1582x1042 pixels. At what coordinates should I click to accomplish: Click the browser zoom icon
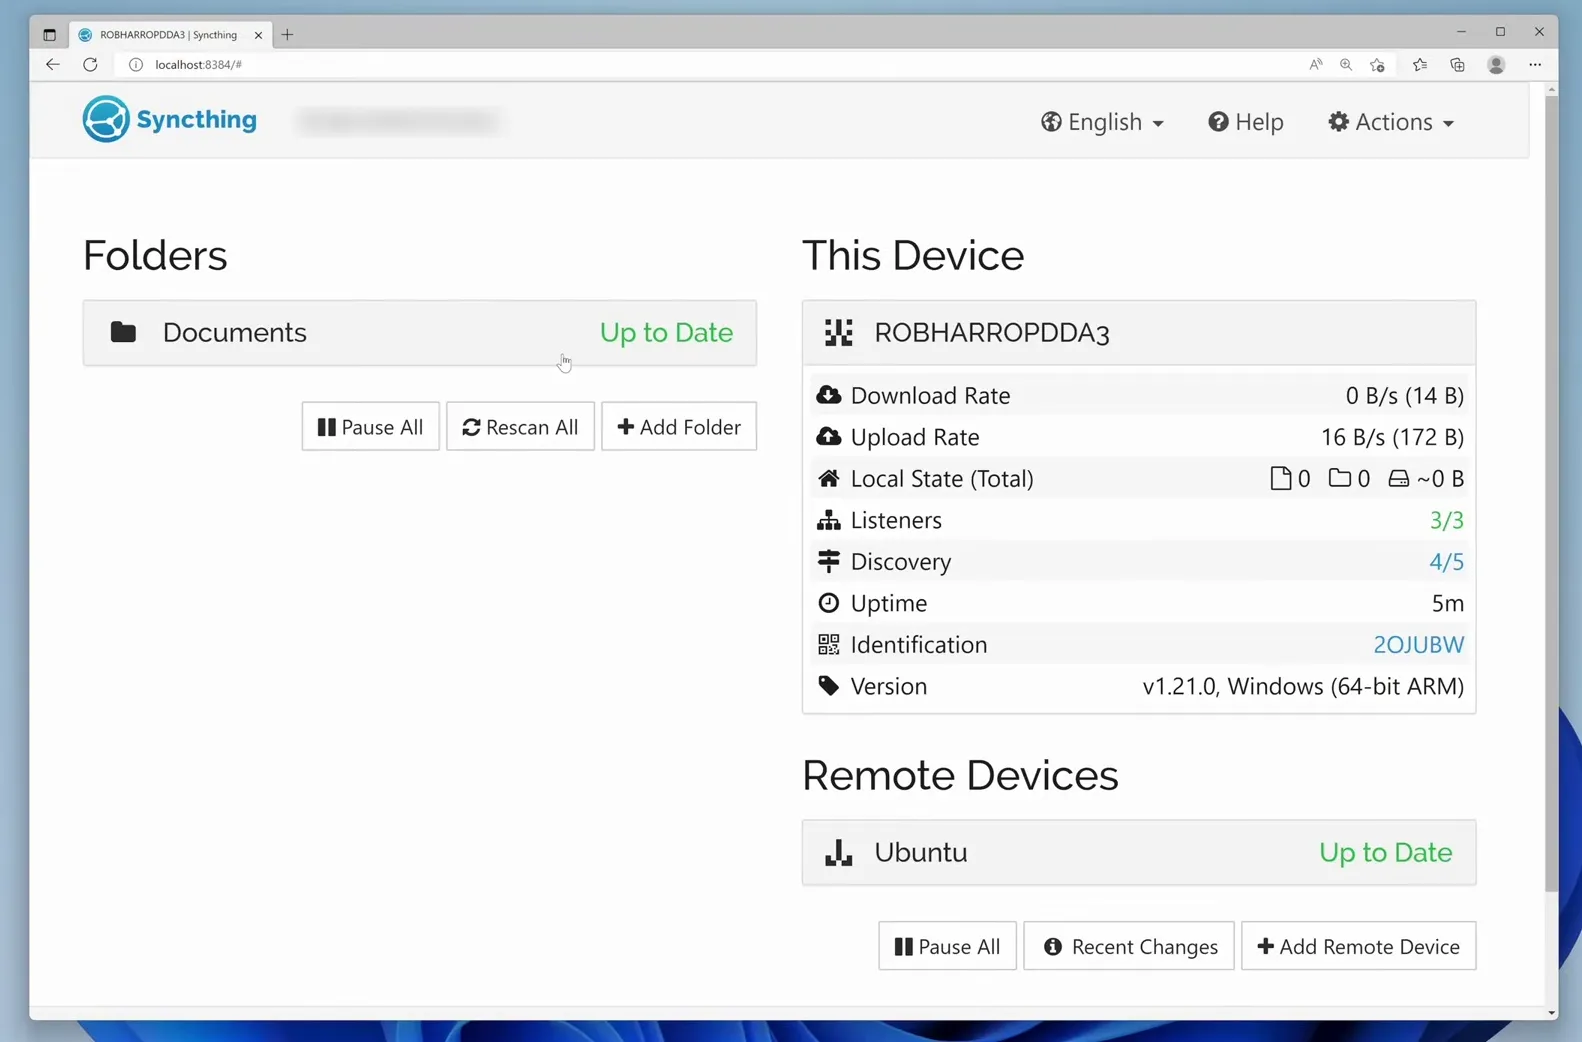pyautogui.click(x=1346, y=64)
